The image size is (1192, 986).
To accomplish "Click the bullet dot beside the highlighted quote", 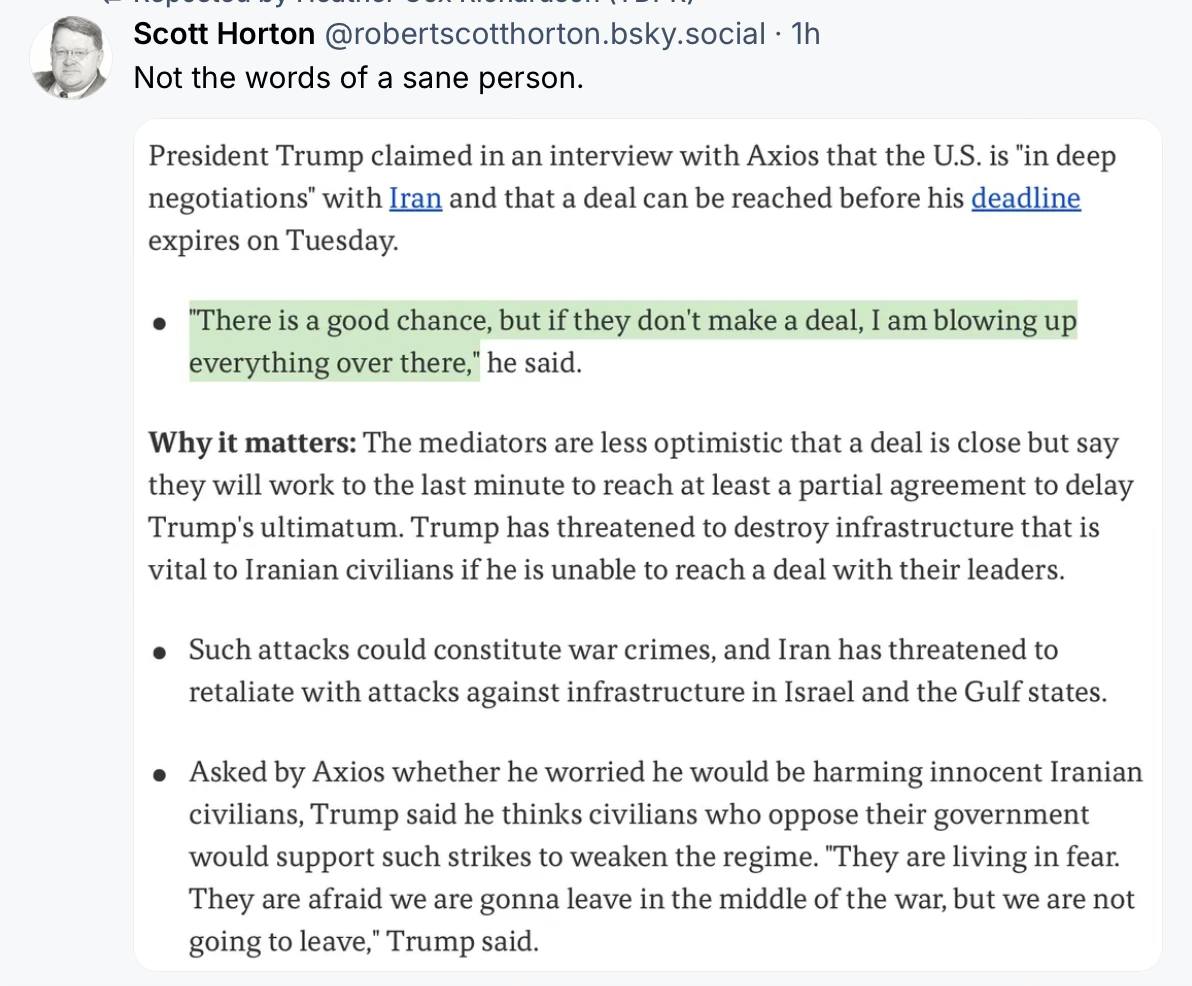I will pos(160,325).
